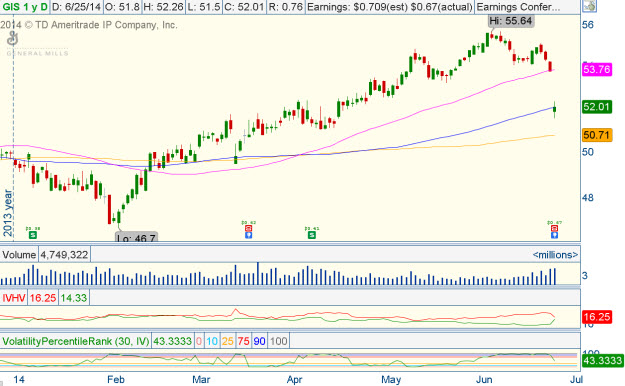Click the 2013 year vertical label
Screen dimensions: 625x386
[x=8, y=213]
